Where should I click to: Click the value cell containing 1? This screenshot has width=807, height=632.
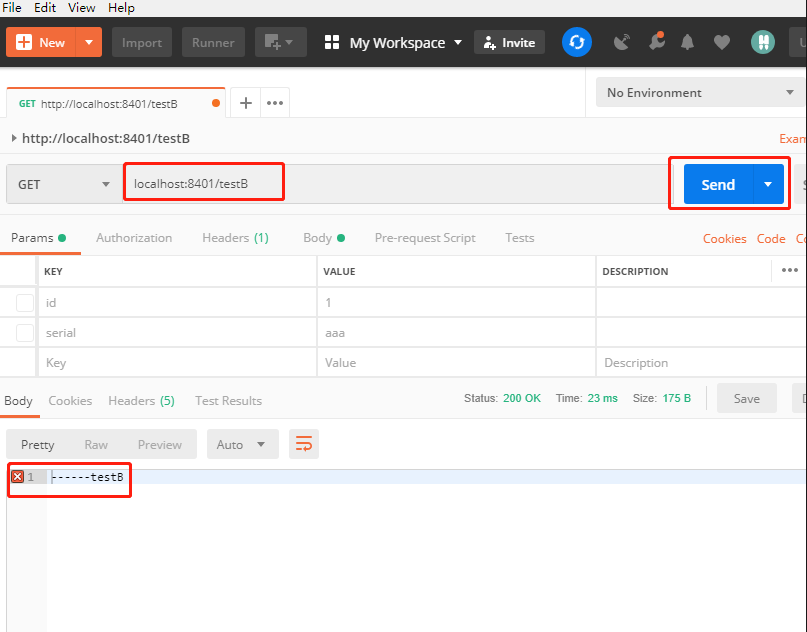457,303
